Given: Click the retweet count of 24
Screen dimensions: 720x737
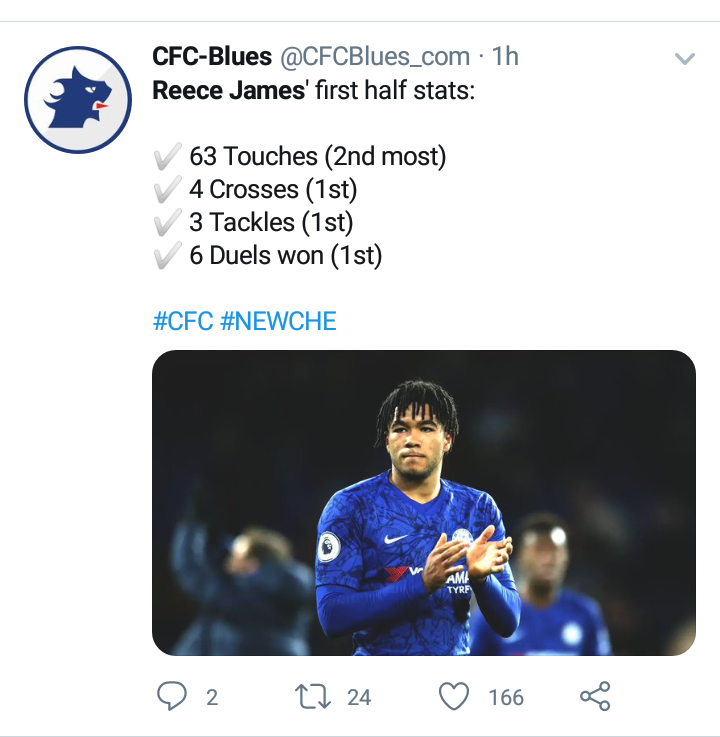Looking at the screenshot, I should (359, 697).
